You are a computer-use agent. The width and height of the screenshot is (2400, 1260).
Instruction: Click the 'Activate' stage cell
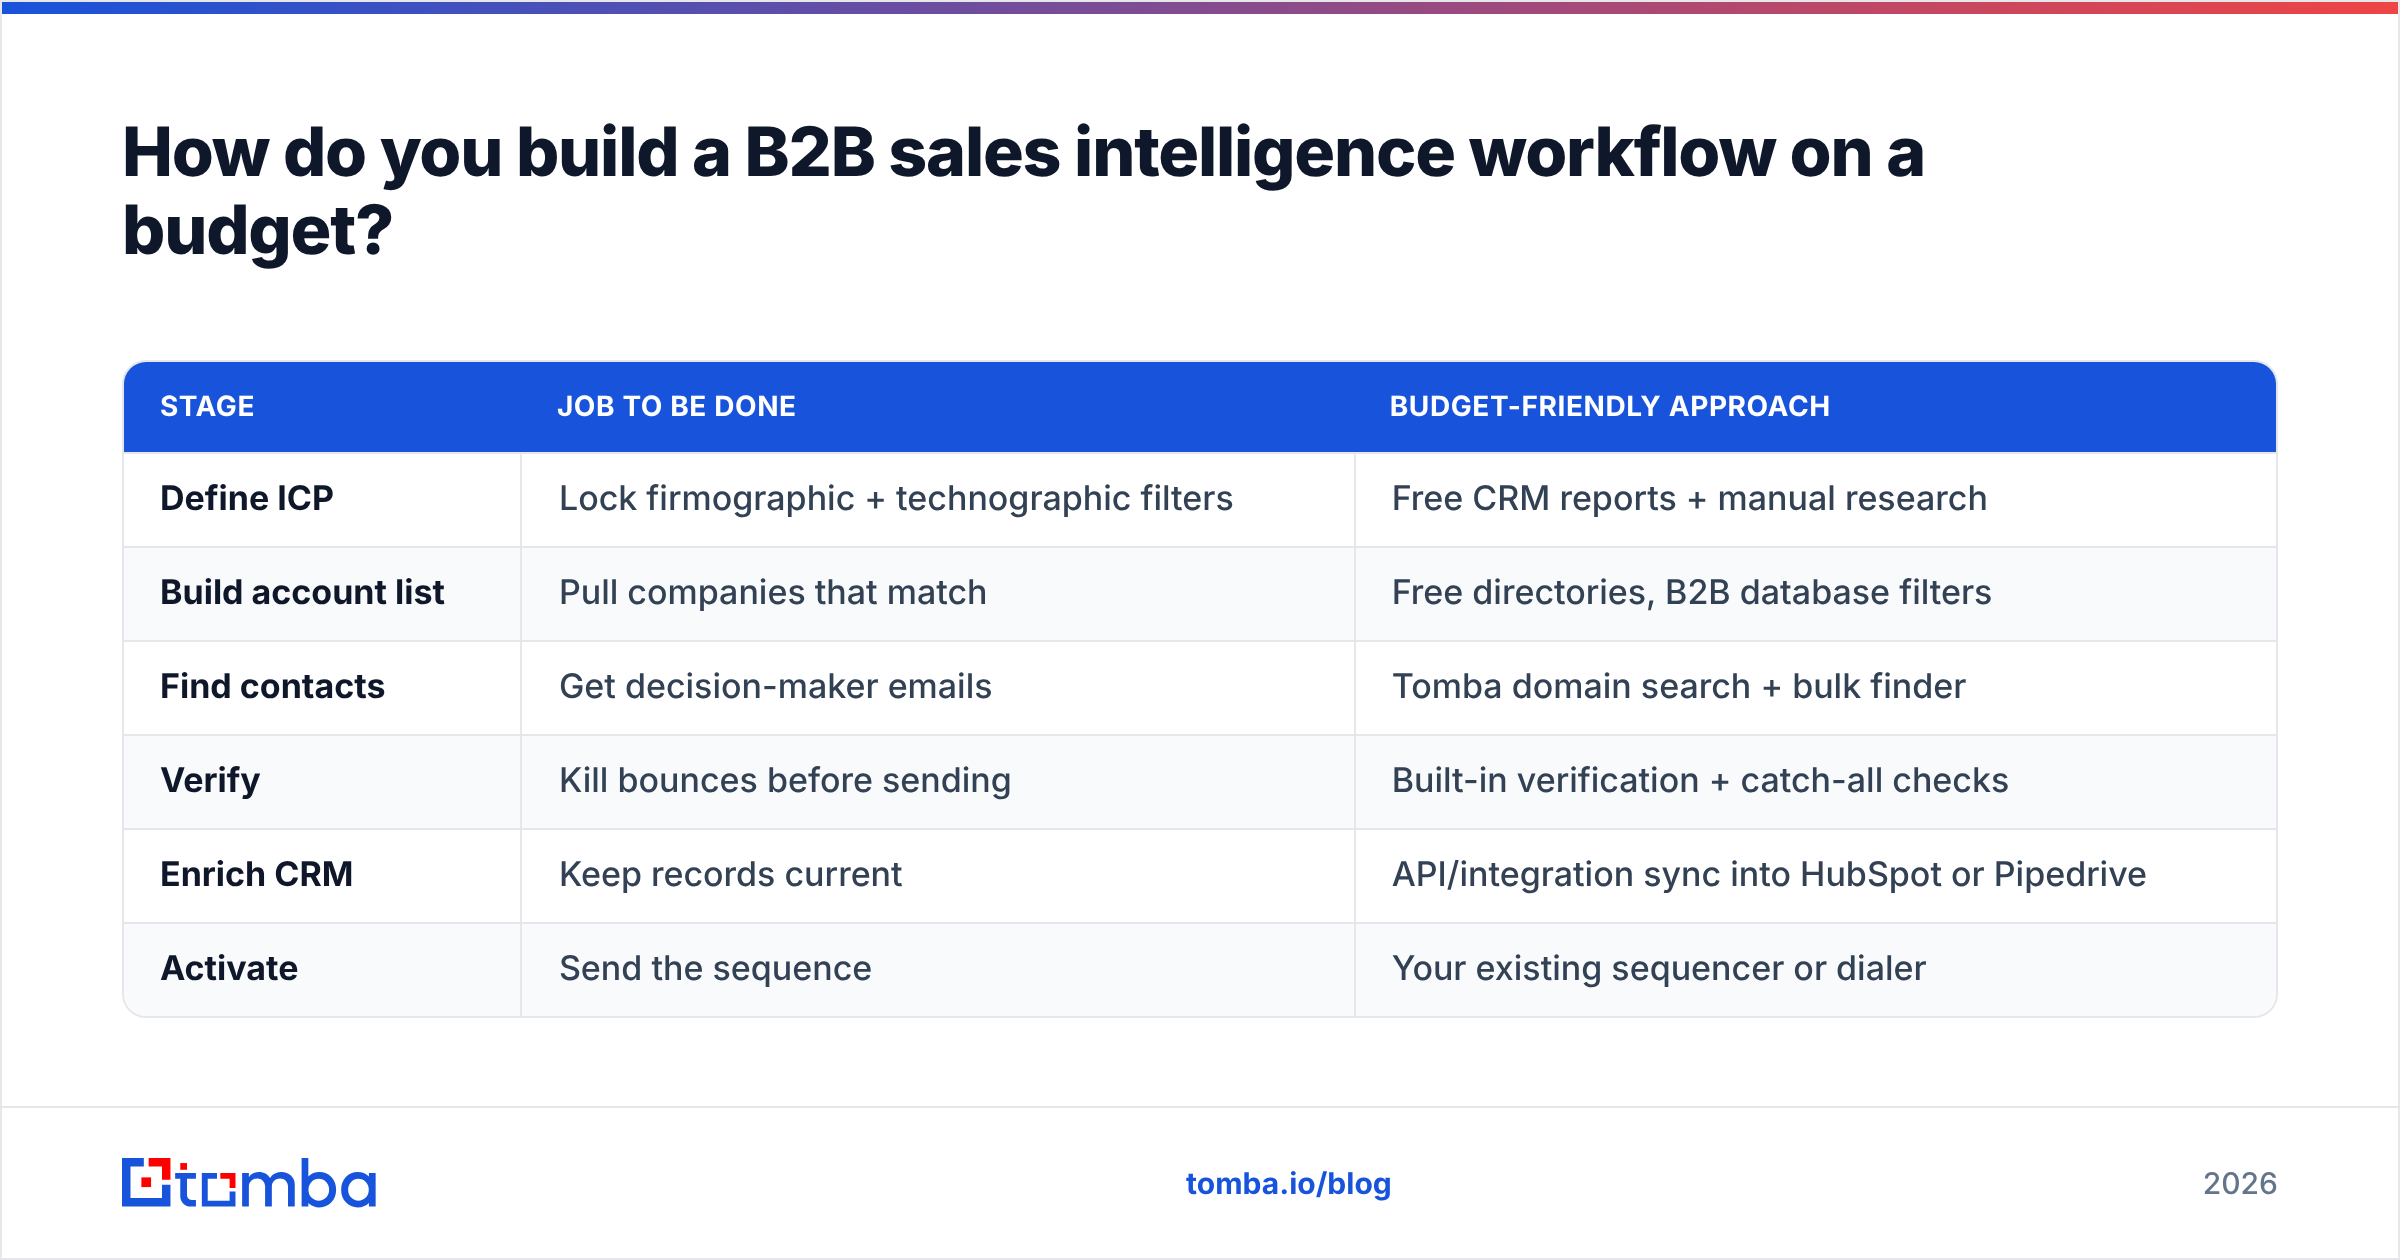(x=322, y=969)
